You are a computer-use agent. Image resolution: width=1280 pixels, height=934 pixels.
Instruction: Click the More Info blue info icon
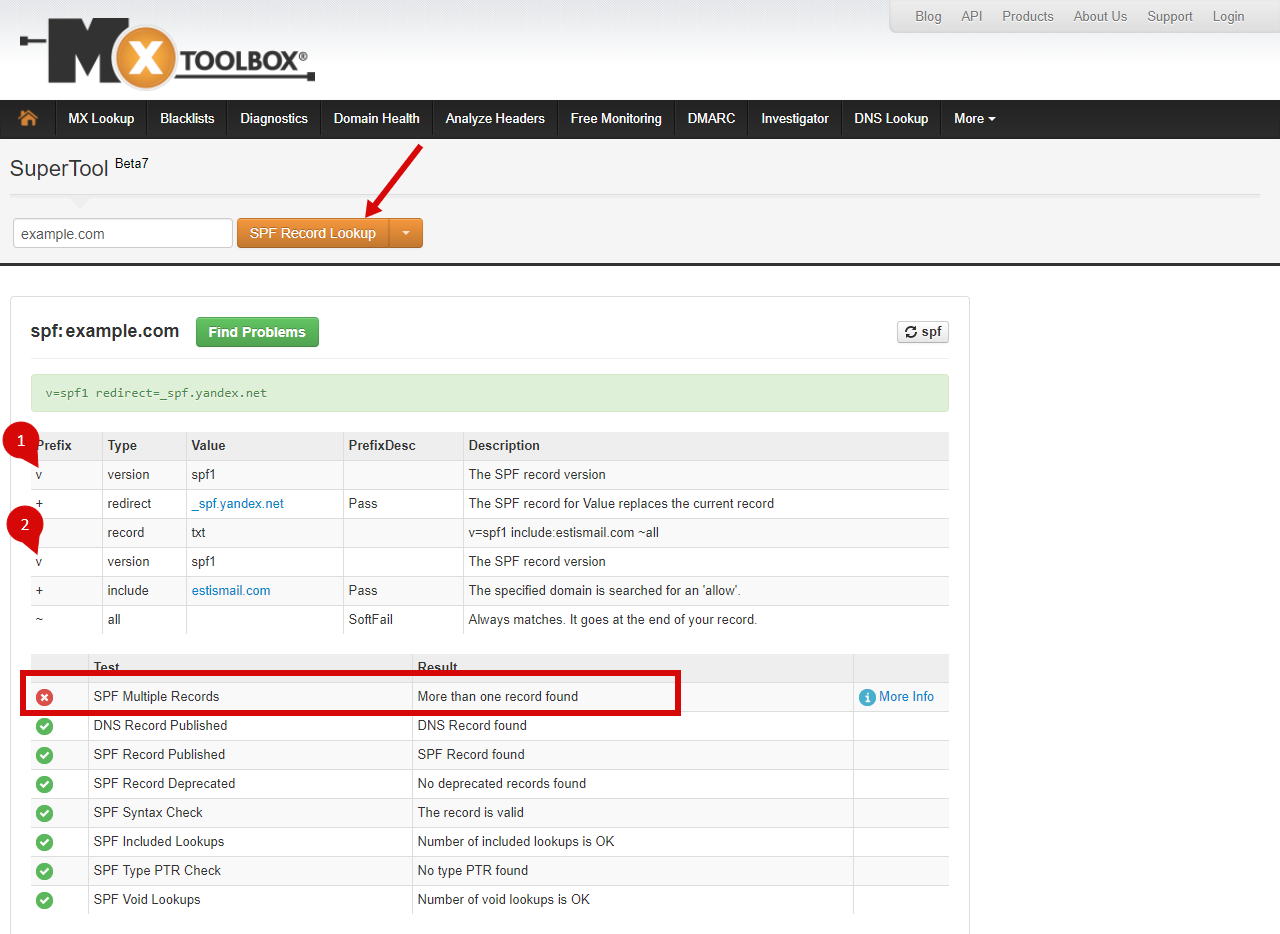click(x=867, y=697)
